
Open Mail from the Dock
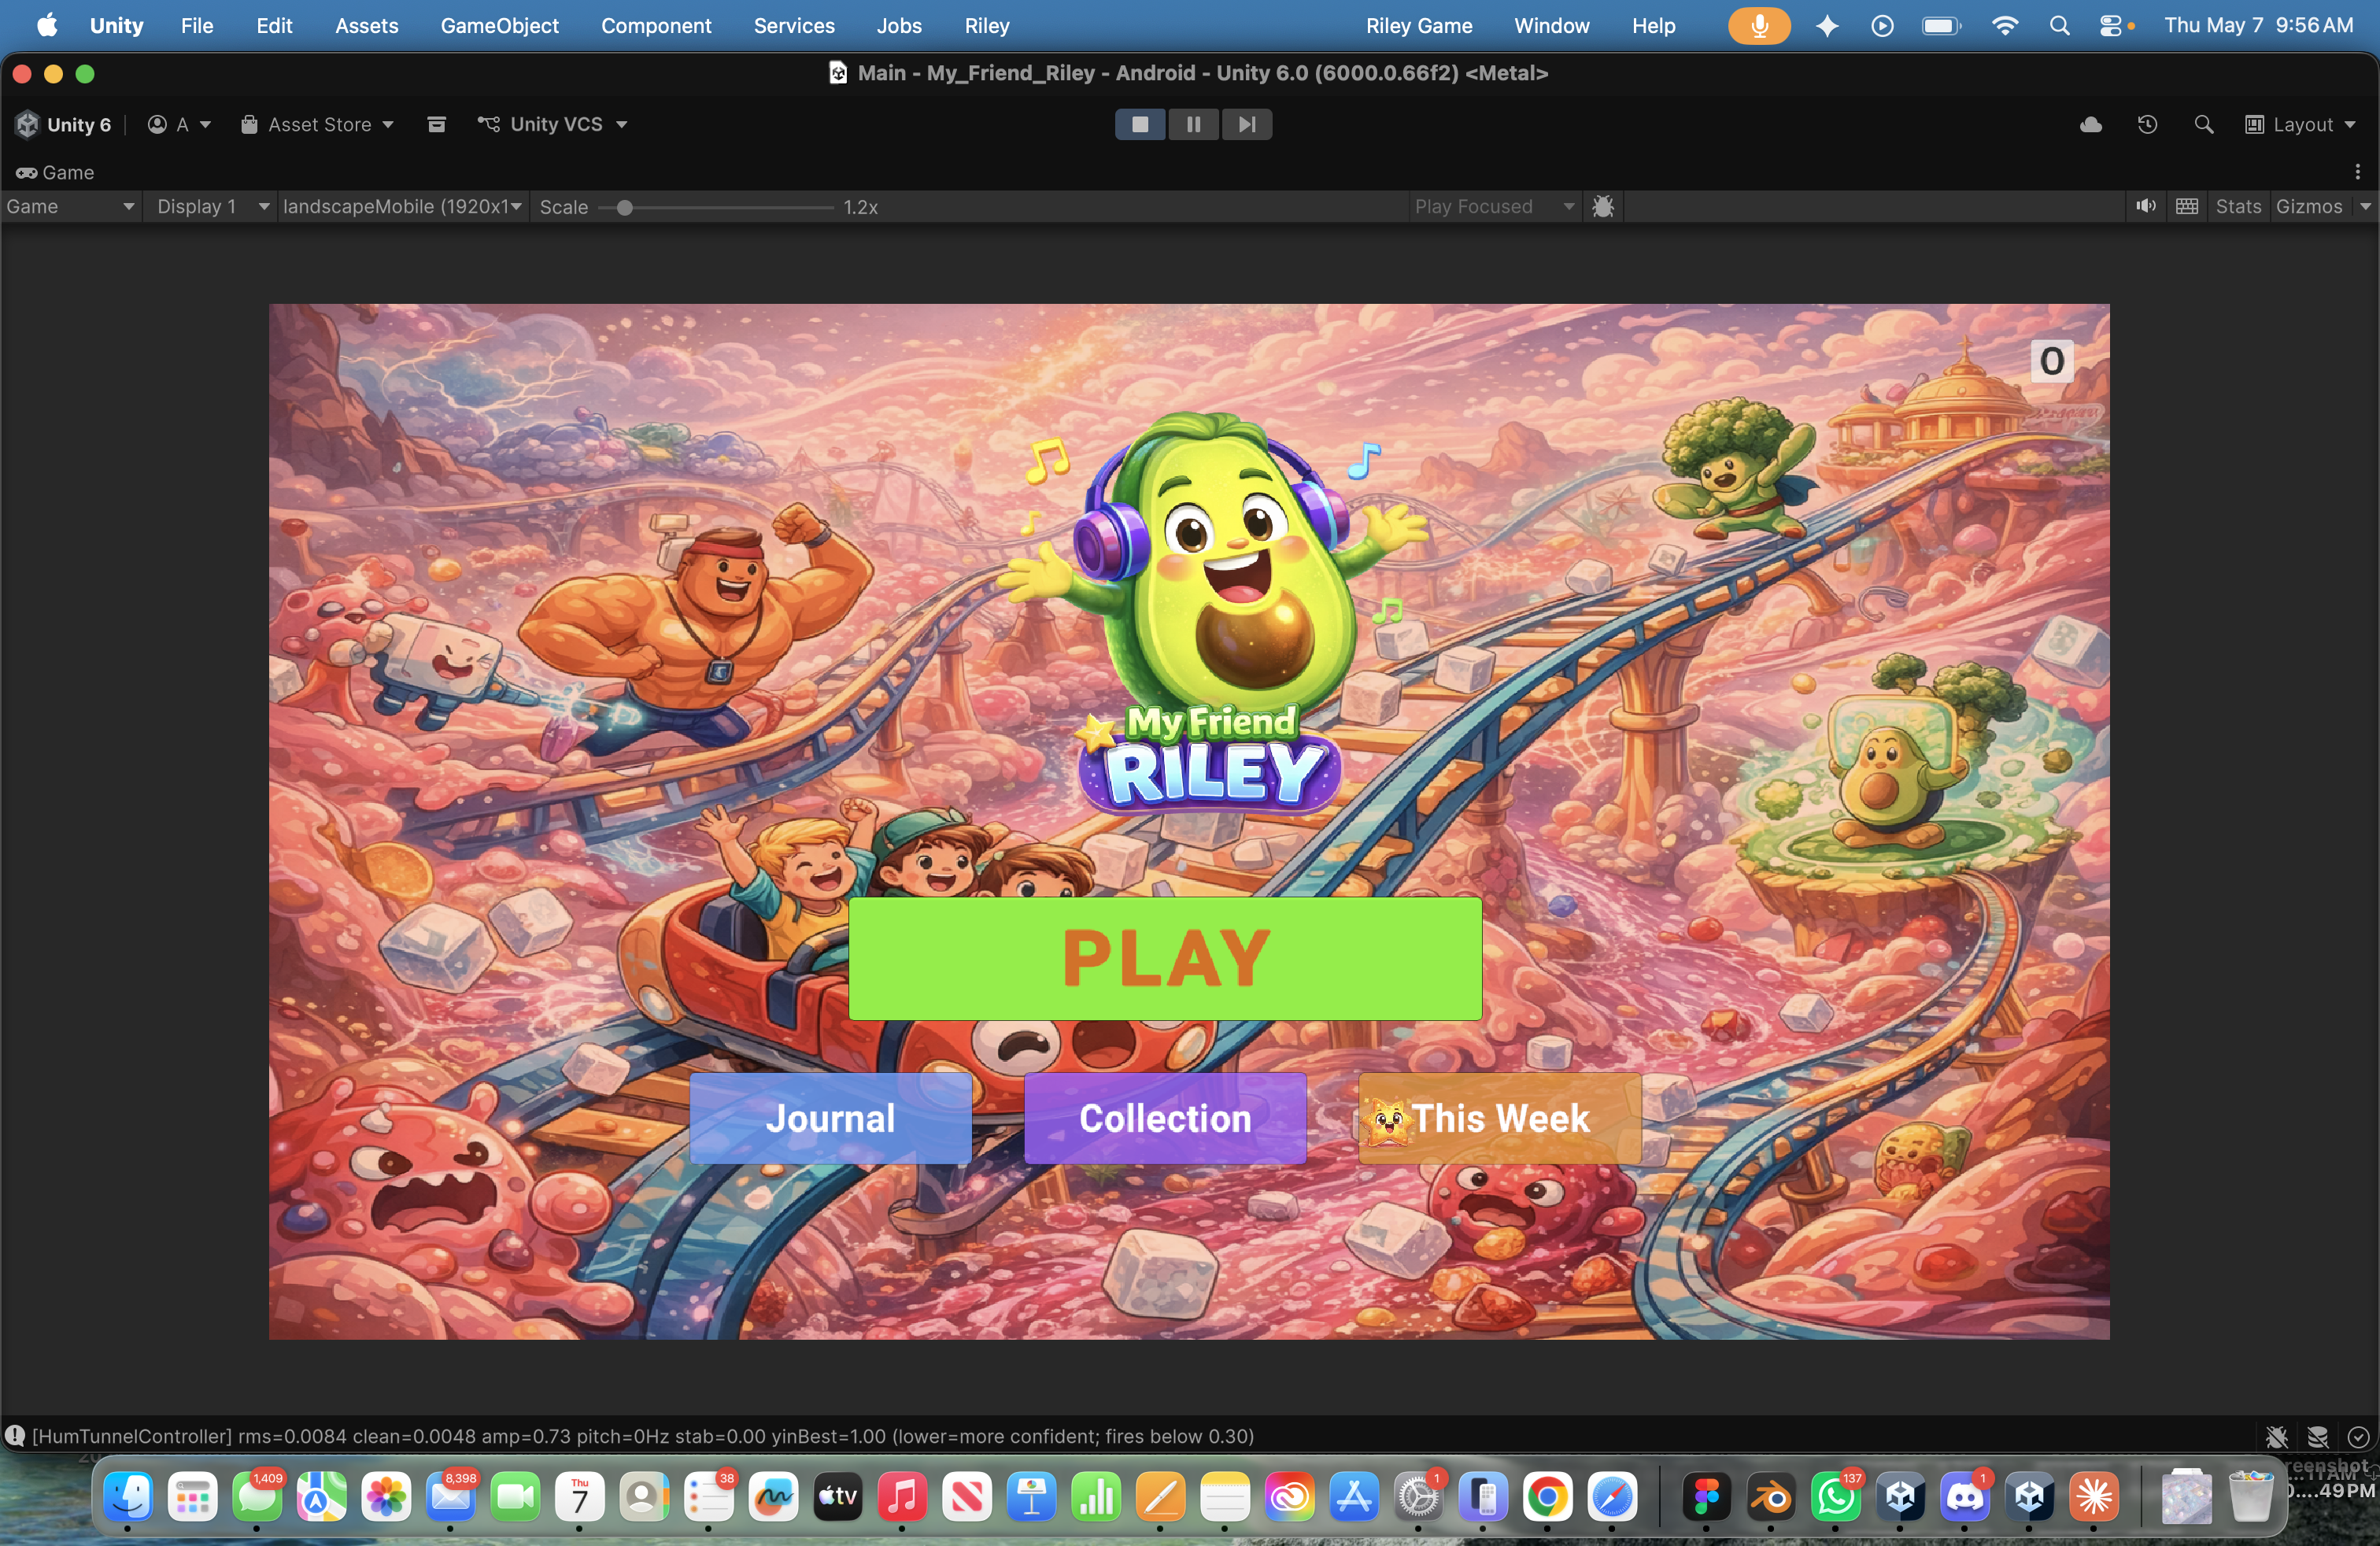tap(451, 1497)
